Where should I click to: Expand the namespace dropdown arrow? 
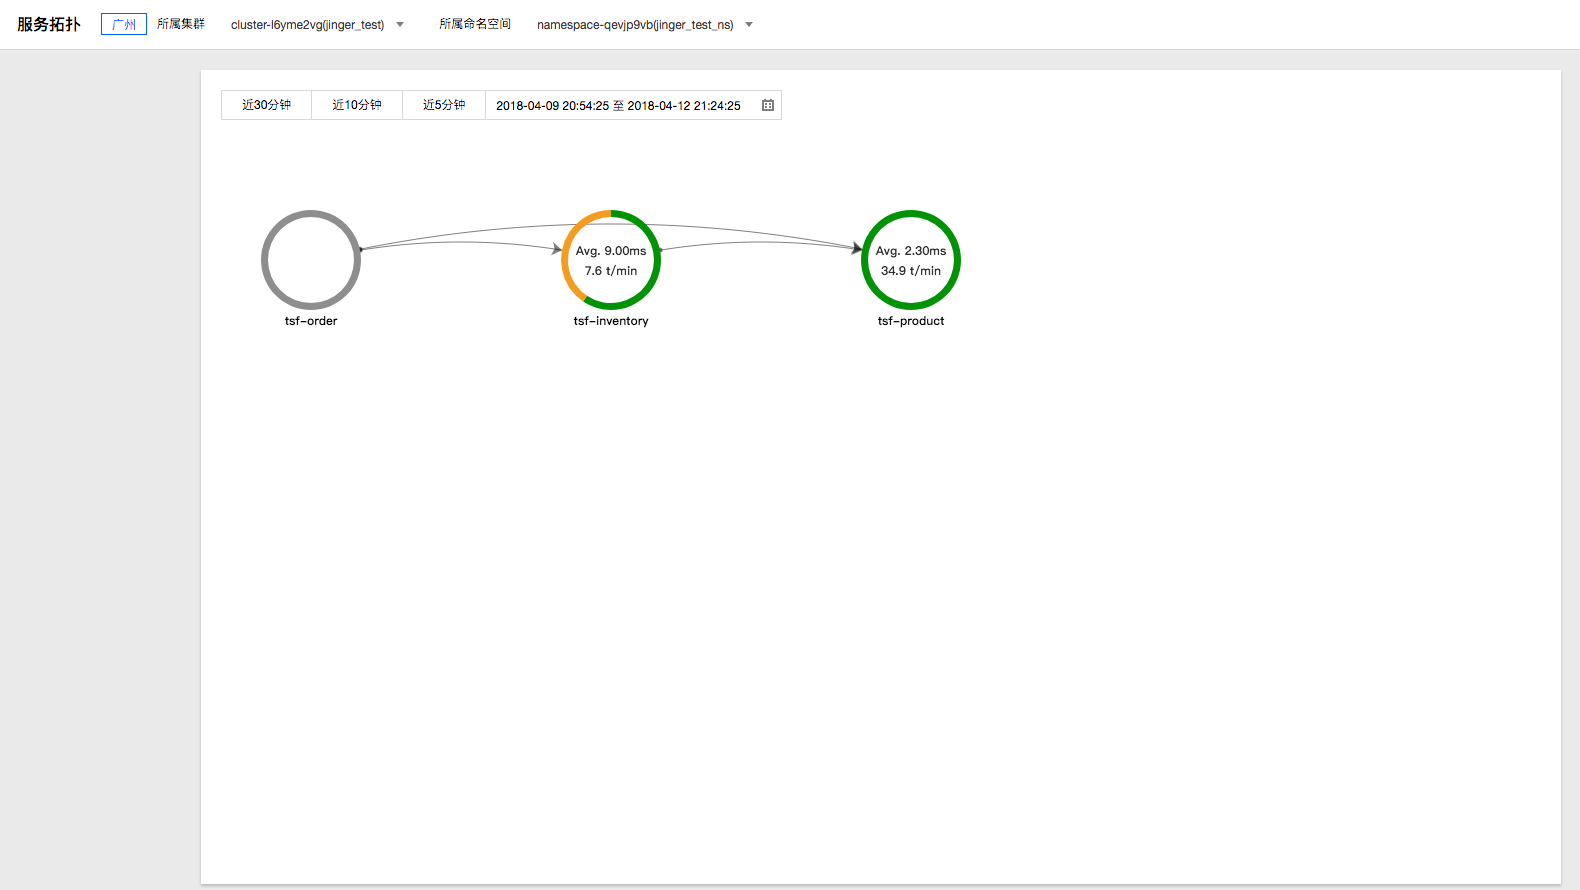[749, 25]
